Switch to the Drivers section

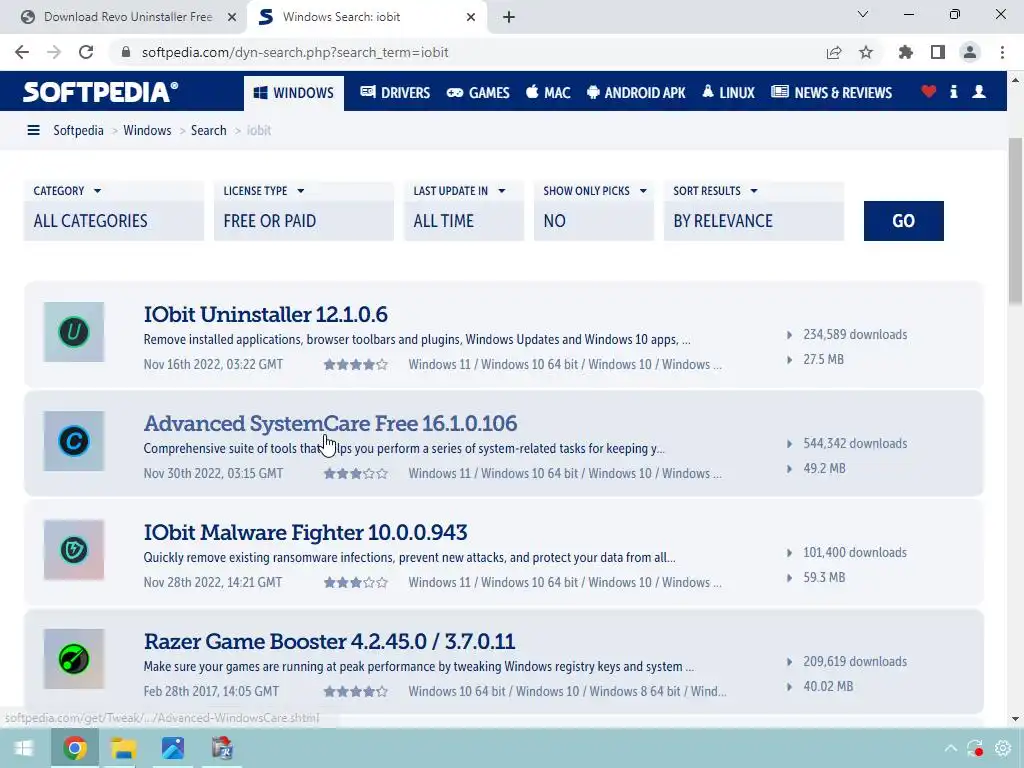[x=395, y=93]
